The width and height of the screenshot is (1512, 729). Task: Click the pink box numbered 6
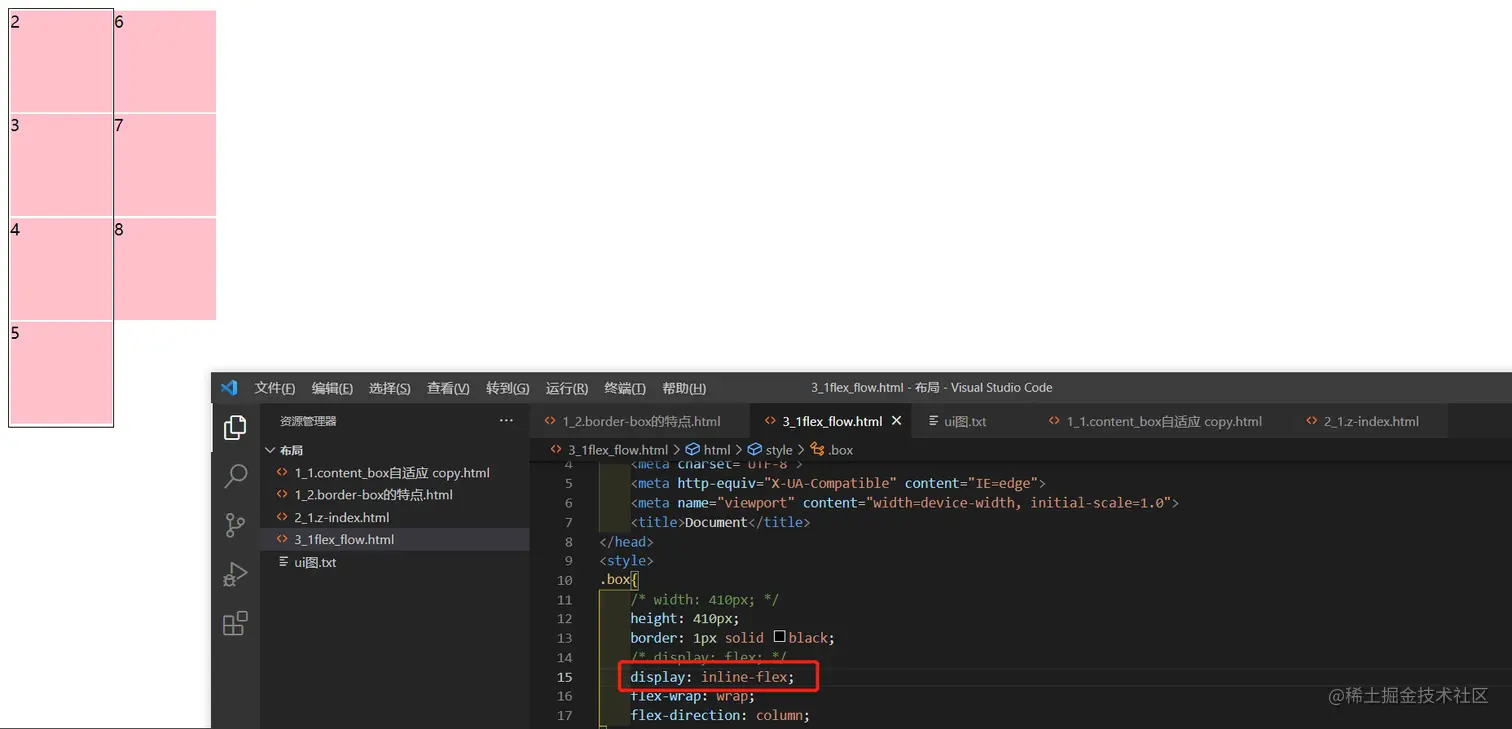[x=165, y=61]
